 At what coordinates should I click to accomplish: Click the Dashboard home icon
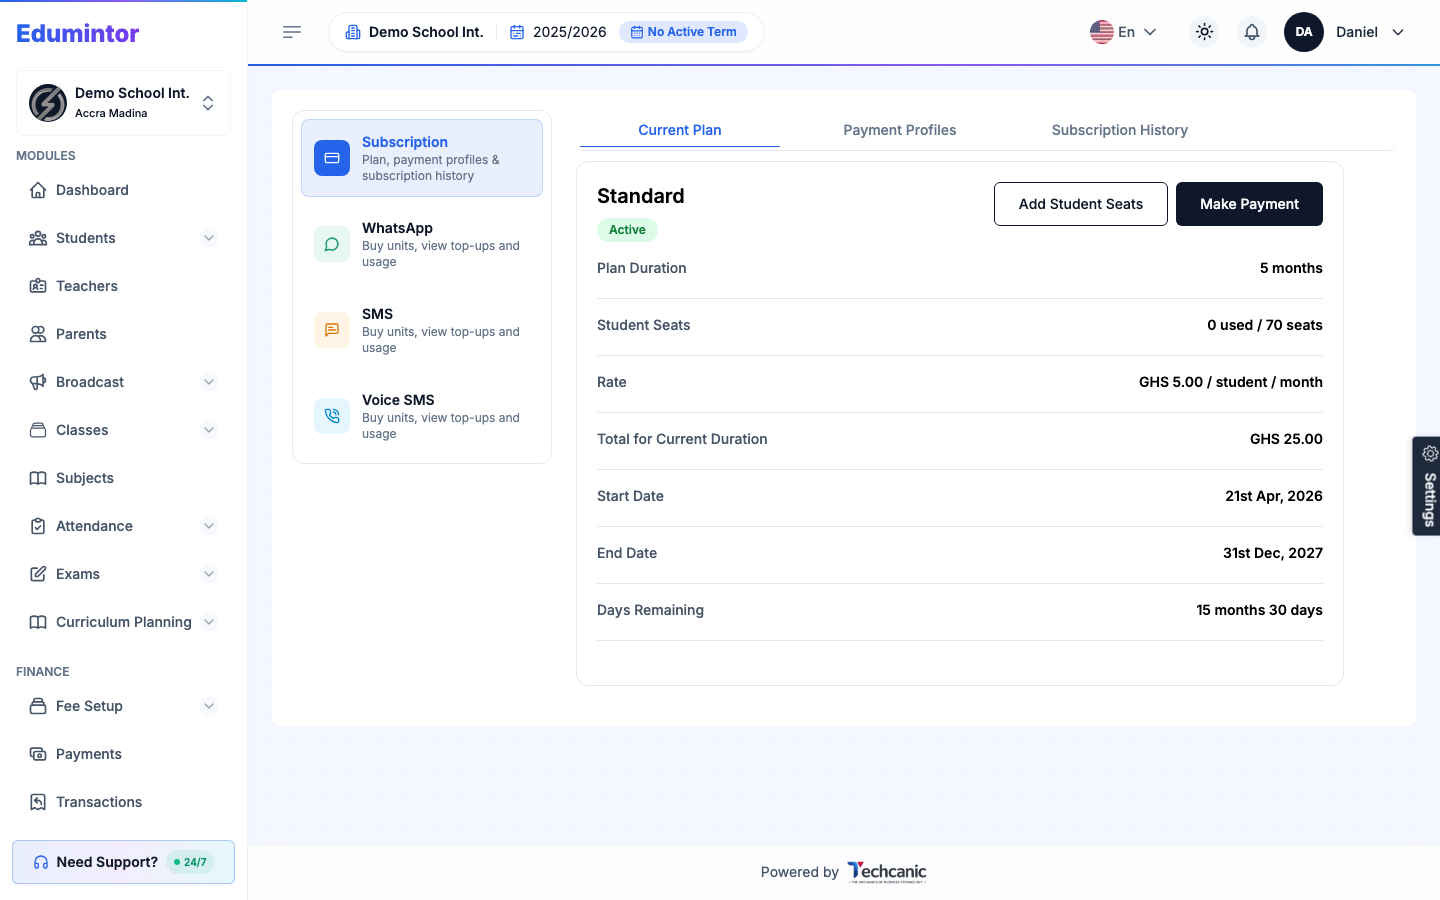click(38, 190)
